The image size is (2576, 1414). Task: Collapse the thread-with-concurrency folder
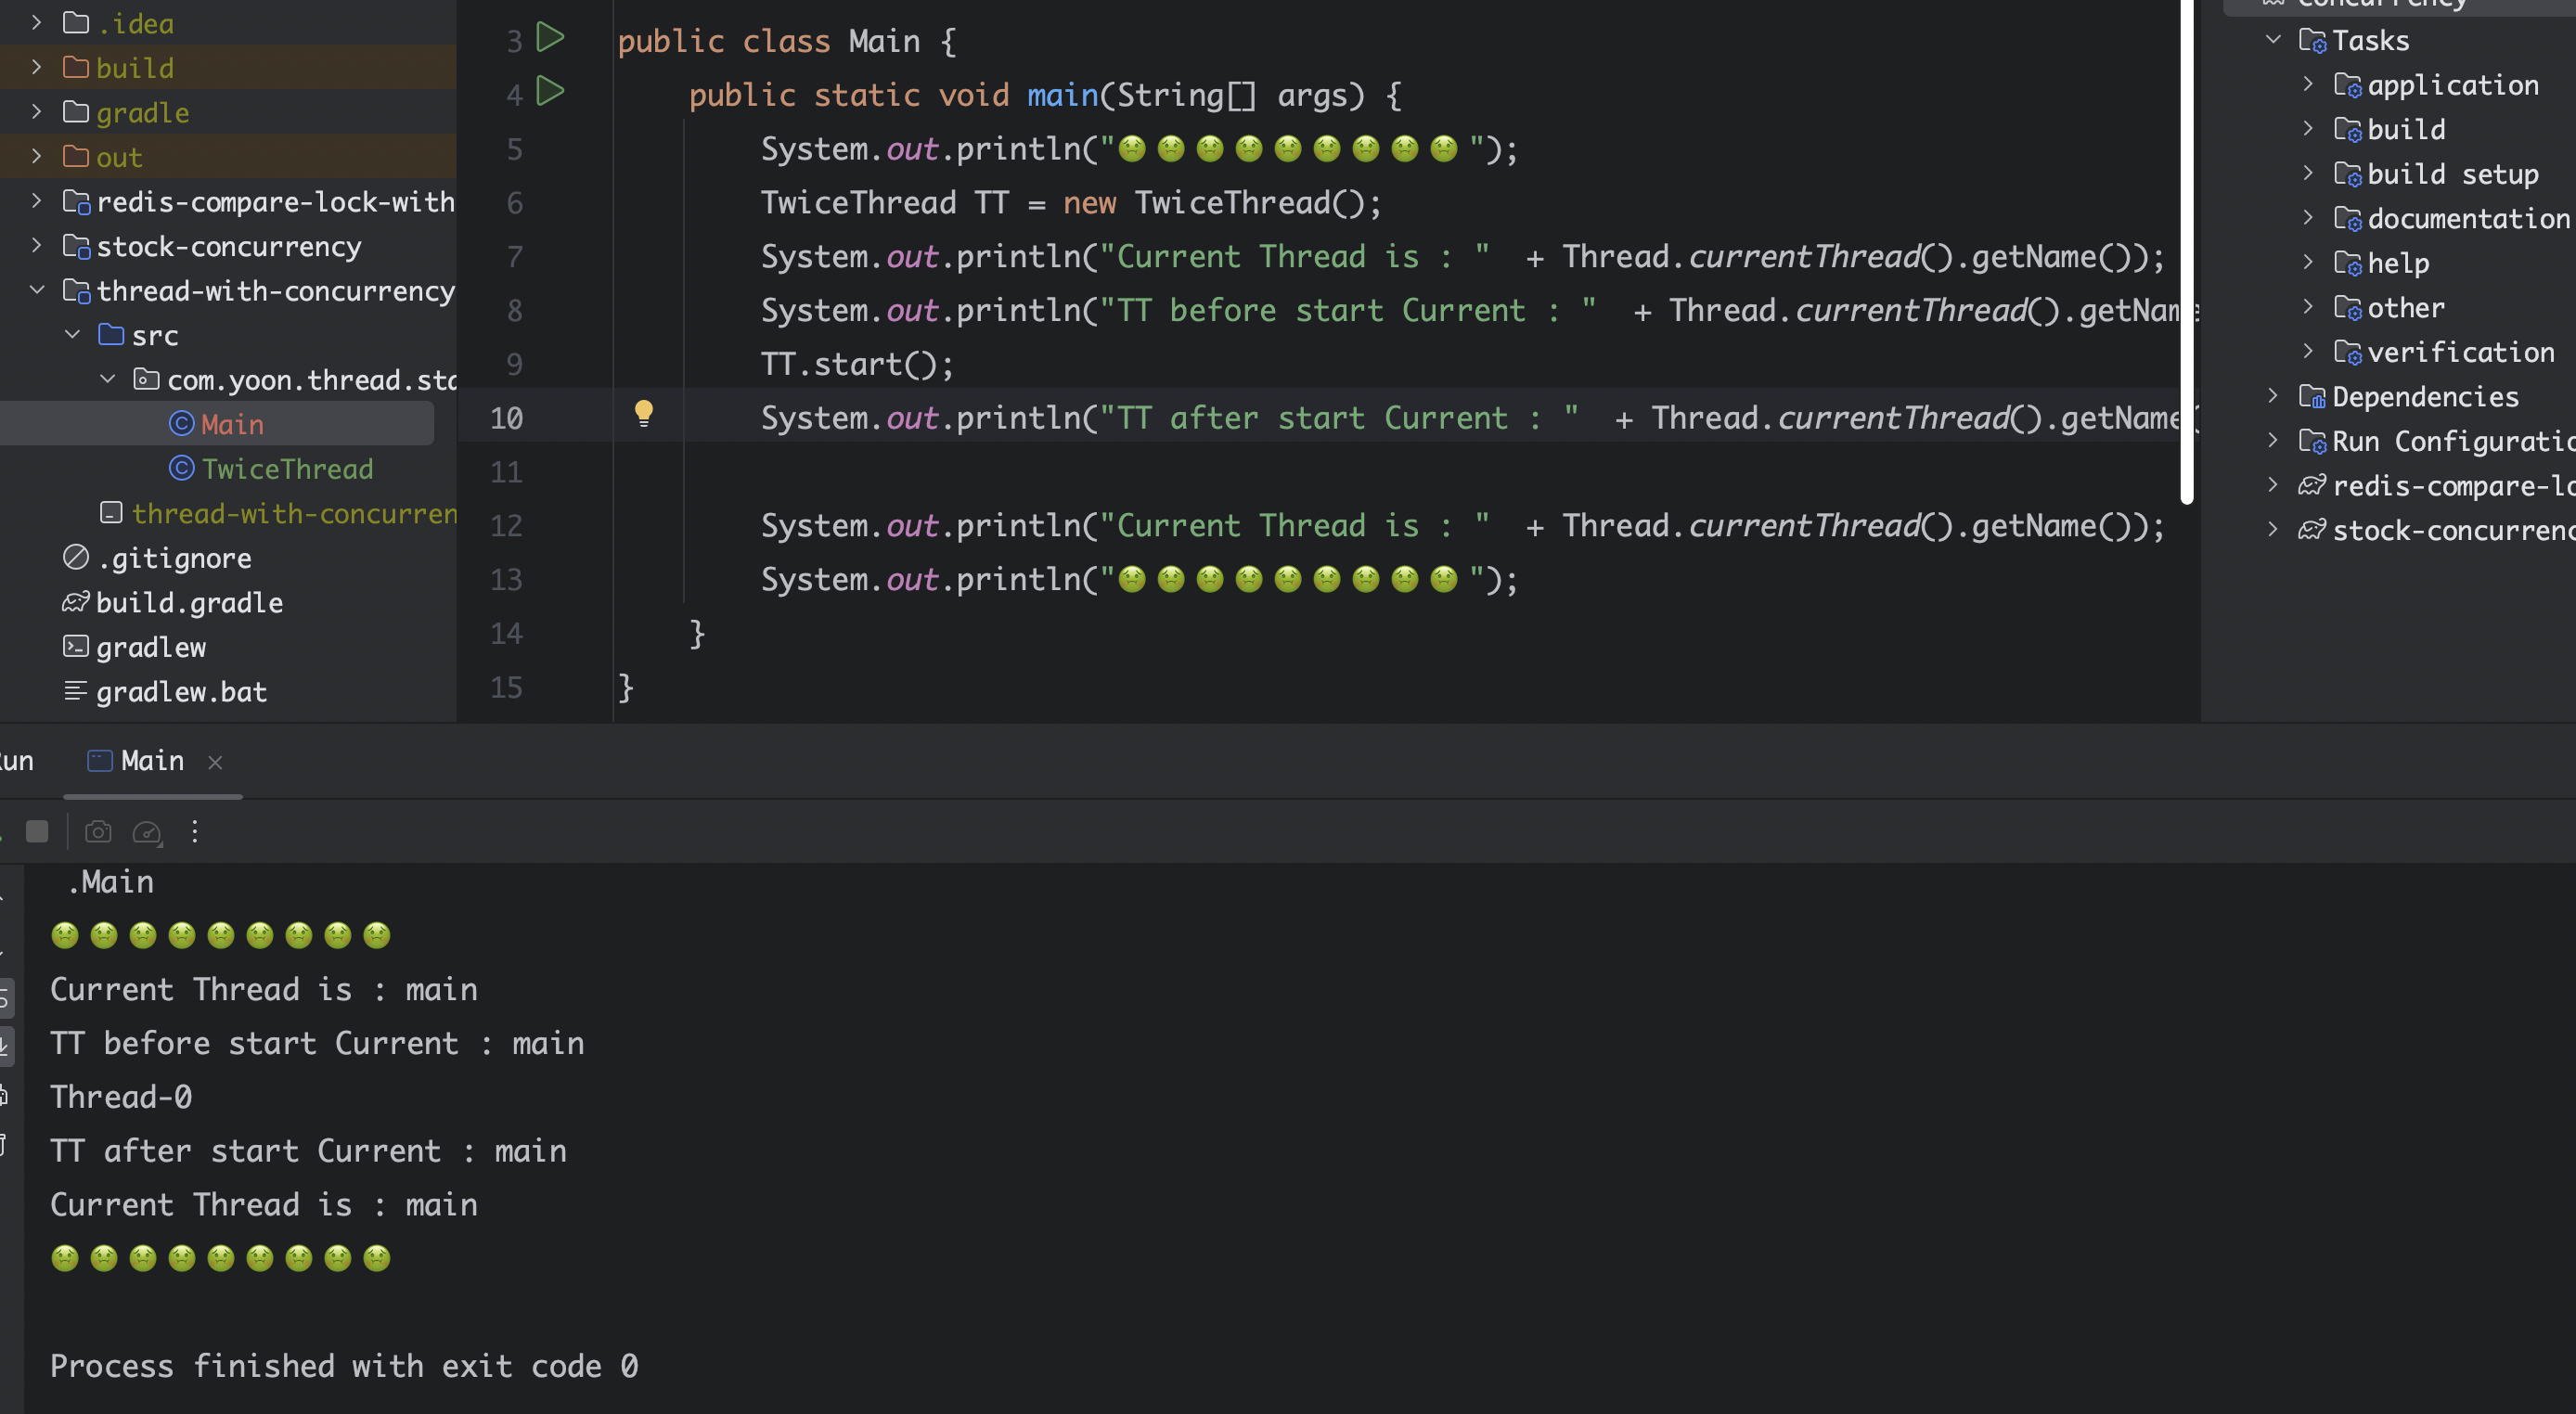[x=37, y=290]
